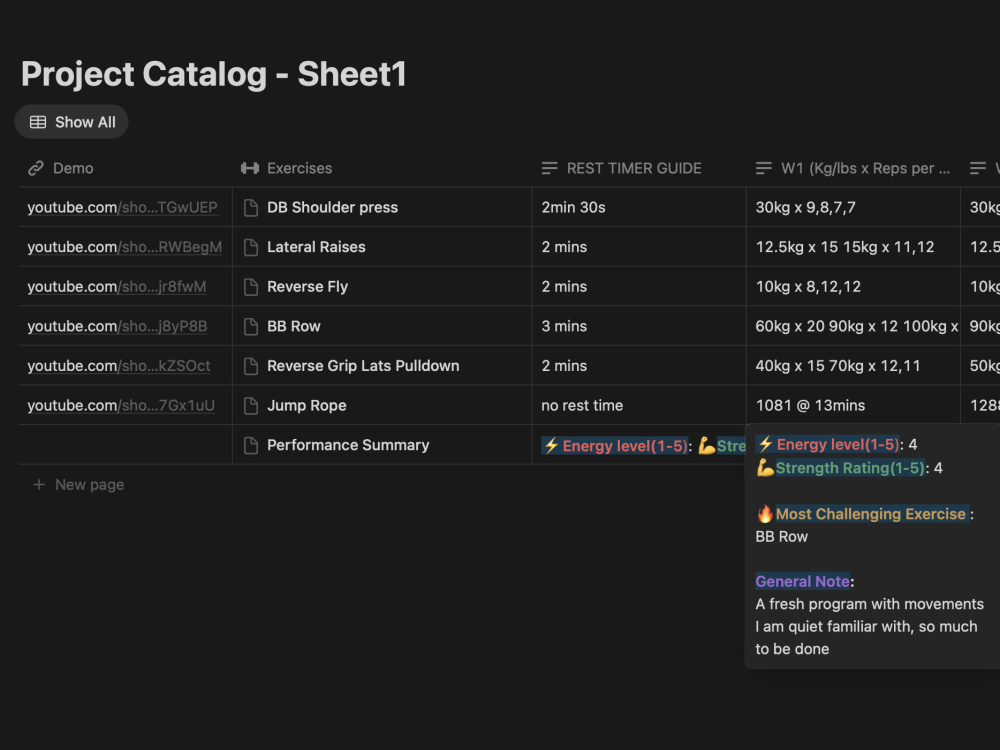Select the '1081 @ 13mins' cell
Image resolution: width=1000 pixels, height=750 pixels.
tap(853, 405)
